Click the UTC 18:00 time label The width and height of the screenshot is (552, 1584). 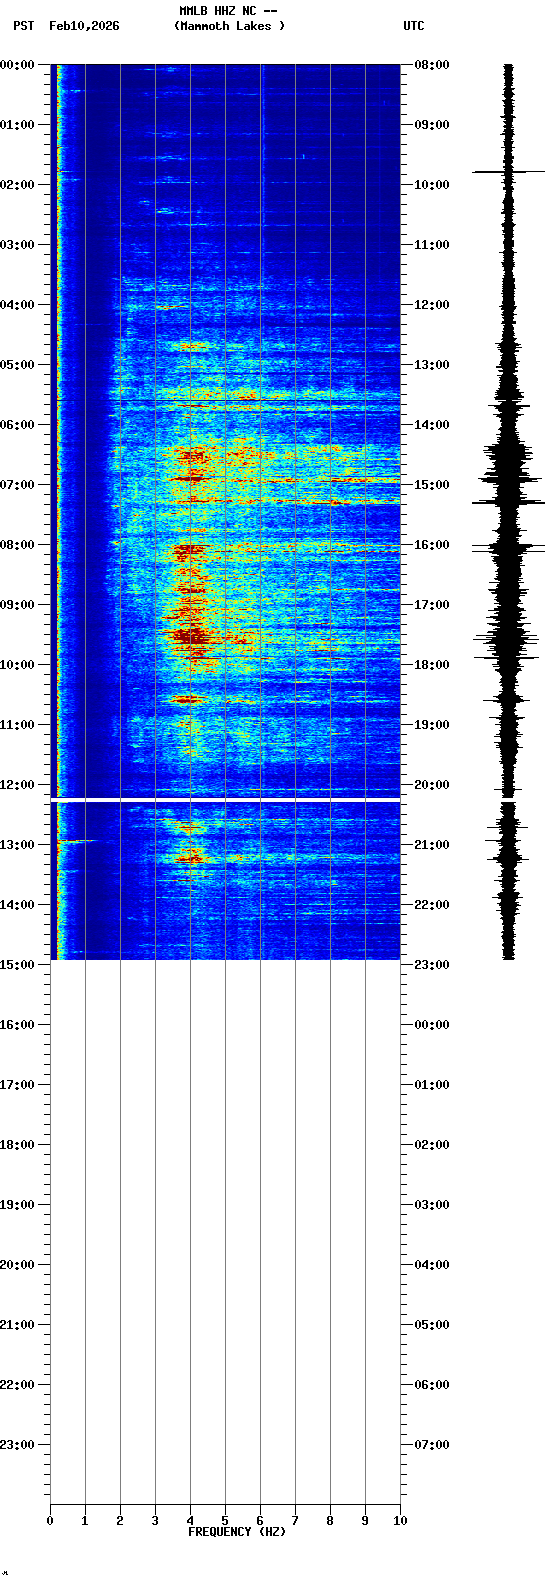[432, 665]
